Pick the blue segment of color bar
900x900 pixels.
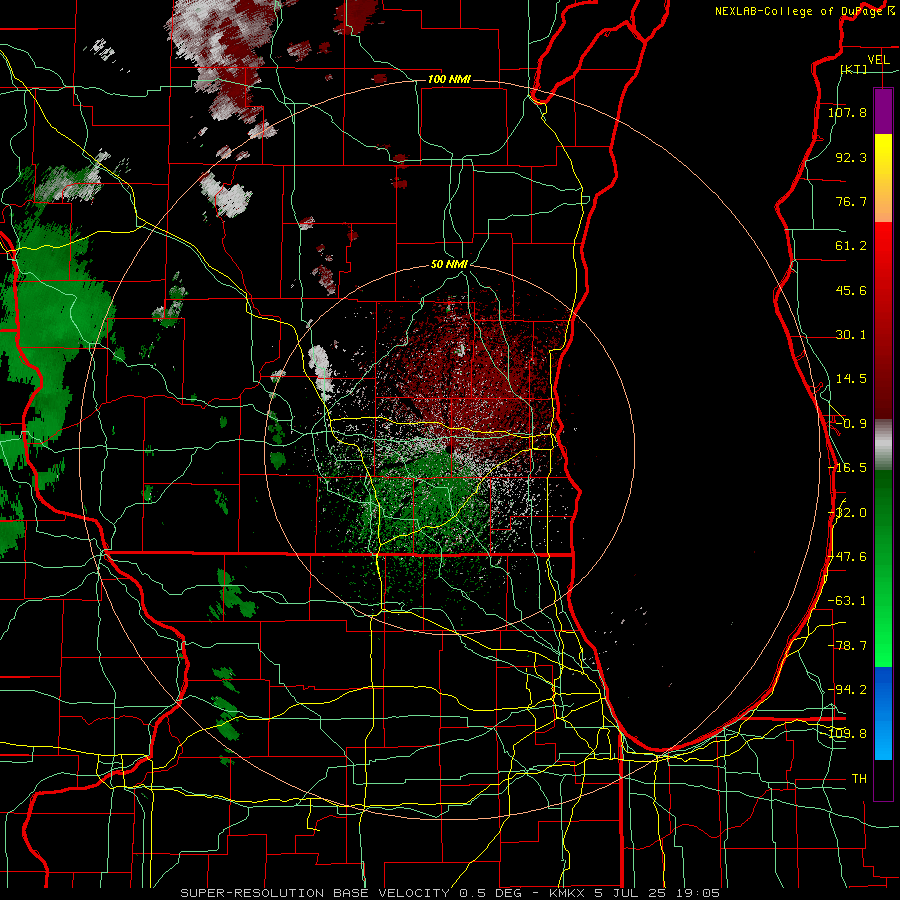pyautogui.click(x=883, y=713)
